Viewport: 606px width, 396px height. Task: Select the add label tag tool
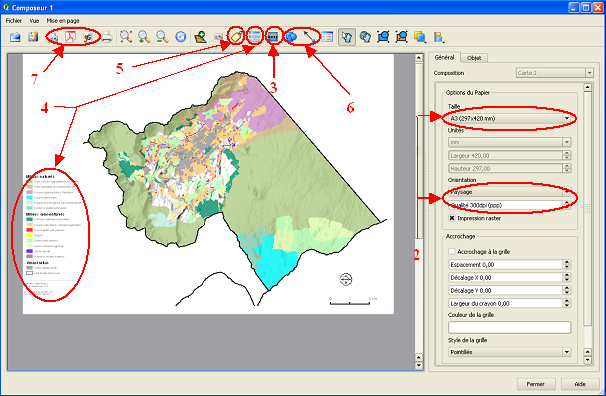pos(236,37)
